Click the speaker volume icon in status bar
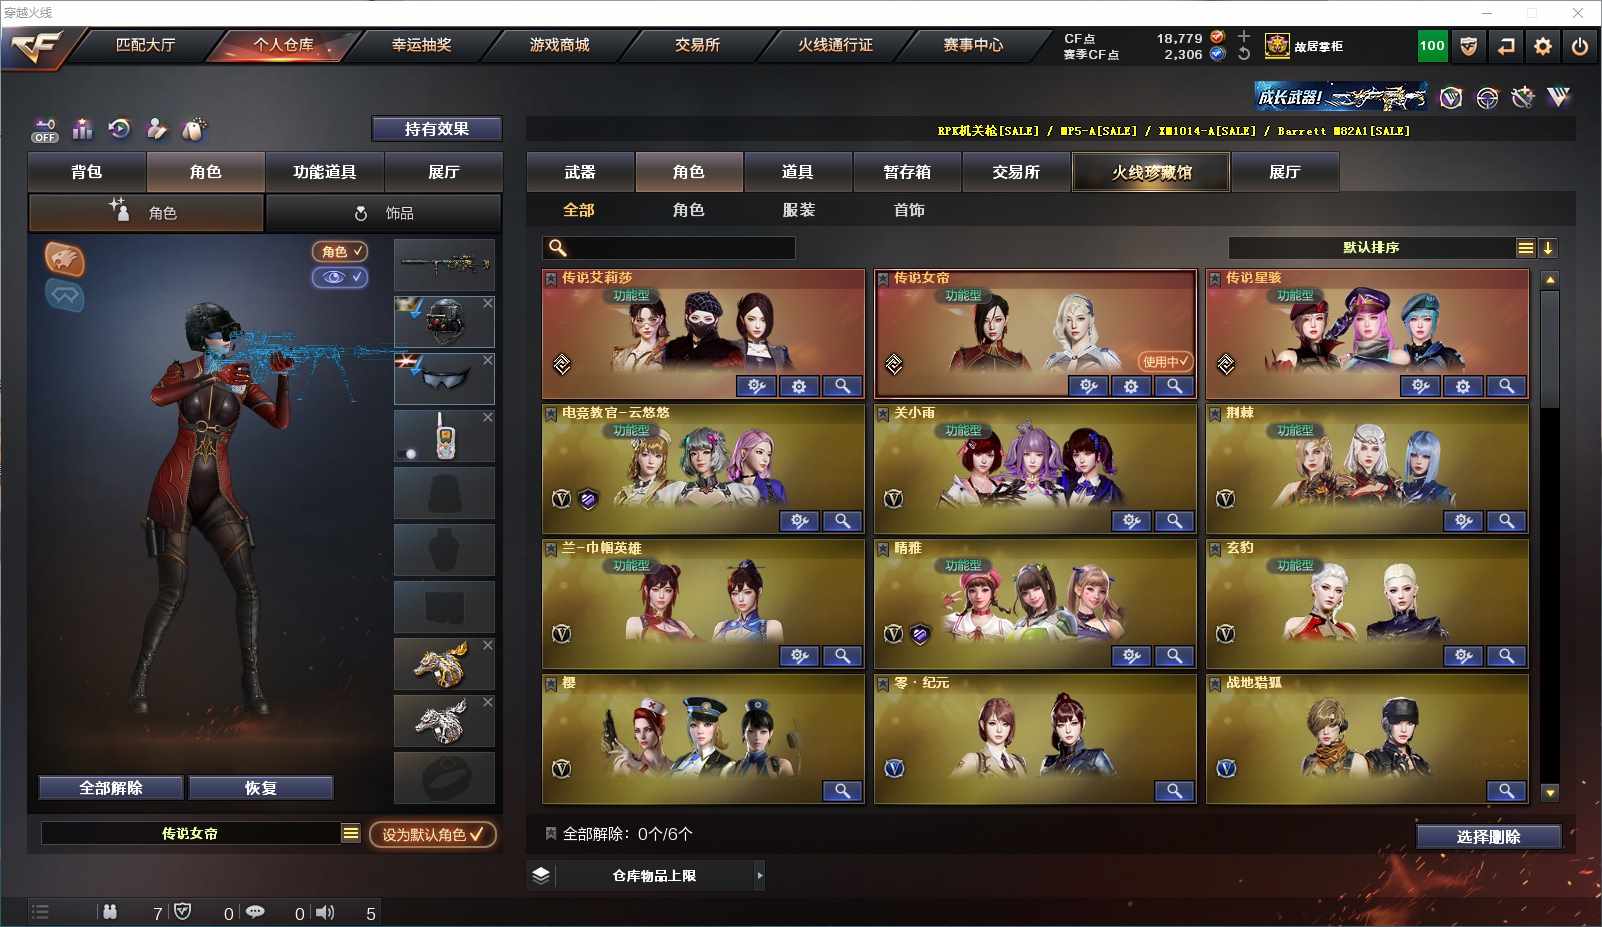 point(325,912)
